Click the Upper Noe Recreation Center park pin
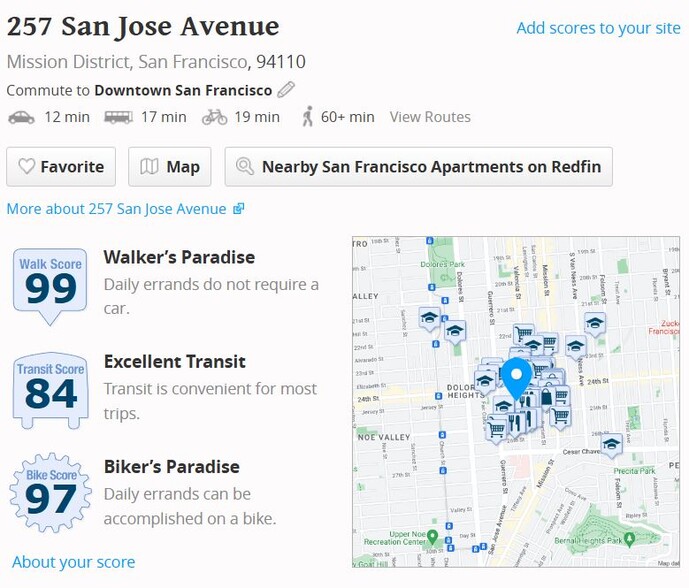The image size is (689, 588). pos(432,537)
